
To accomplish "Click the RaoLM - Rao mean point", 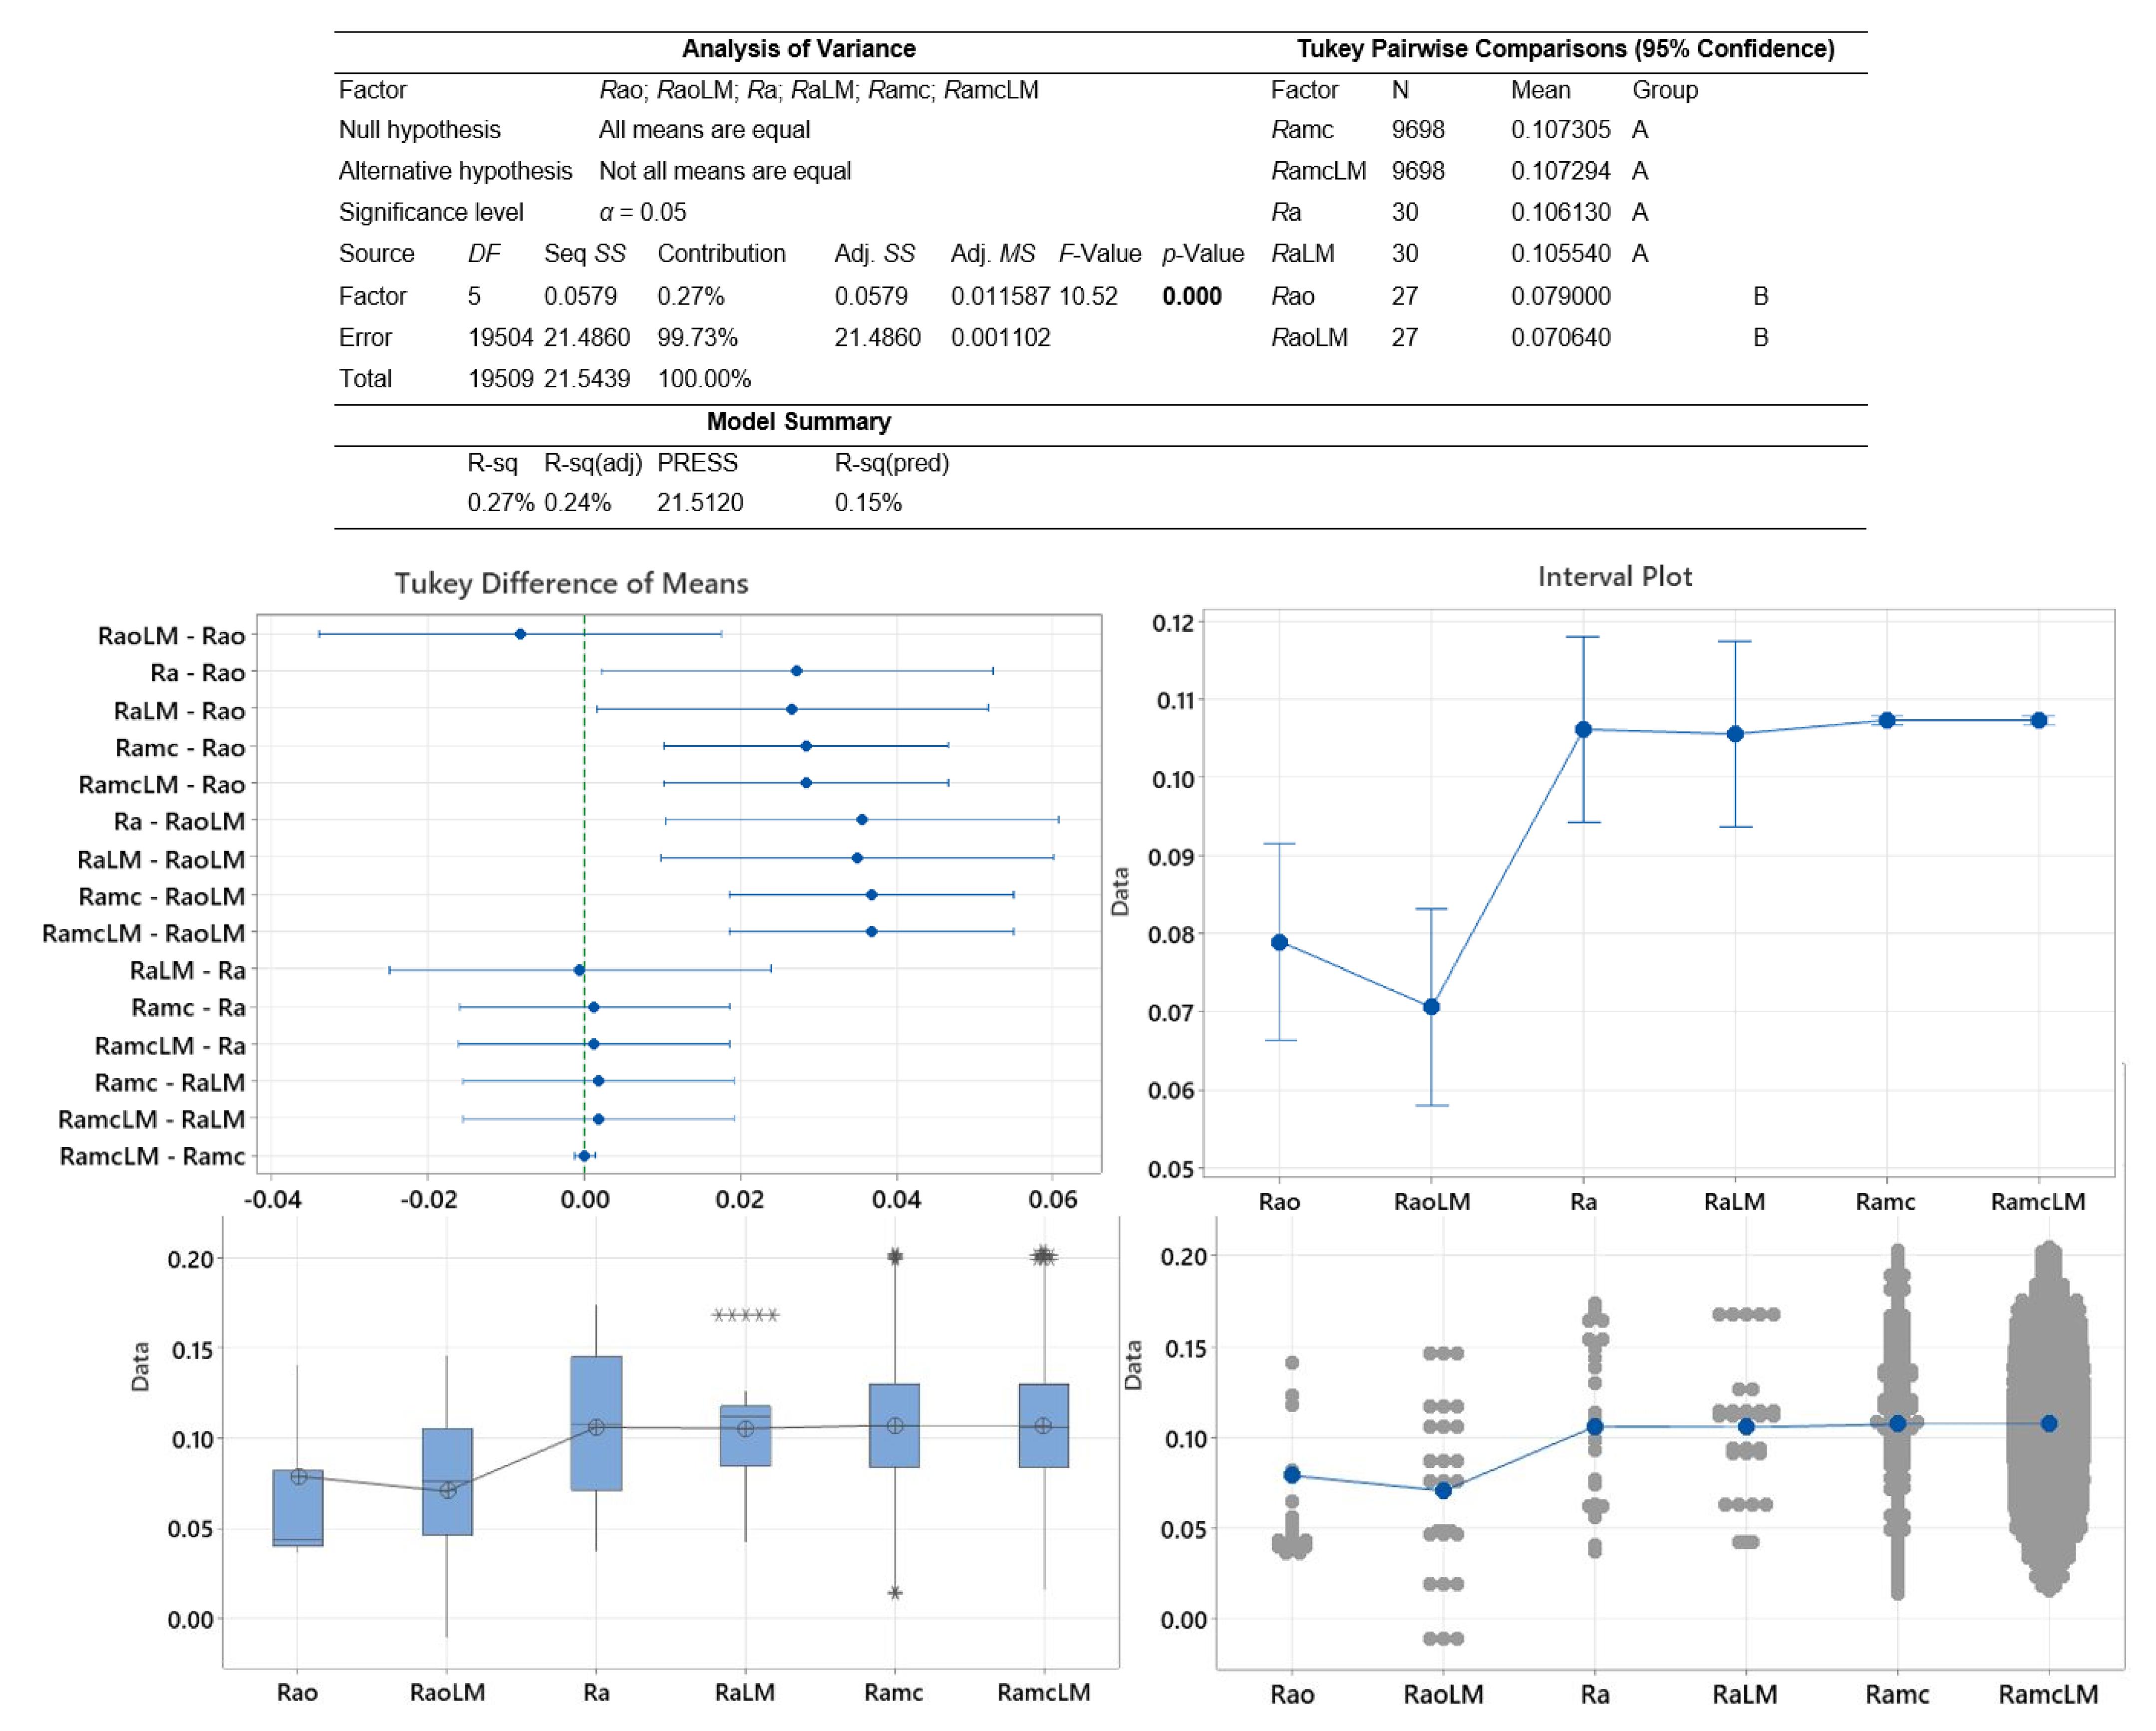I will (x=520, y=634).
